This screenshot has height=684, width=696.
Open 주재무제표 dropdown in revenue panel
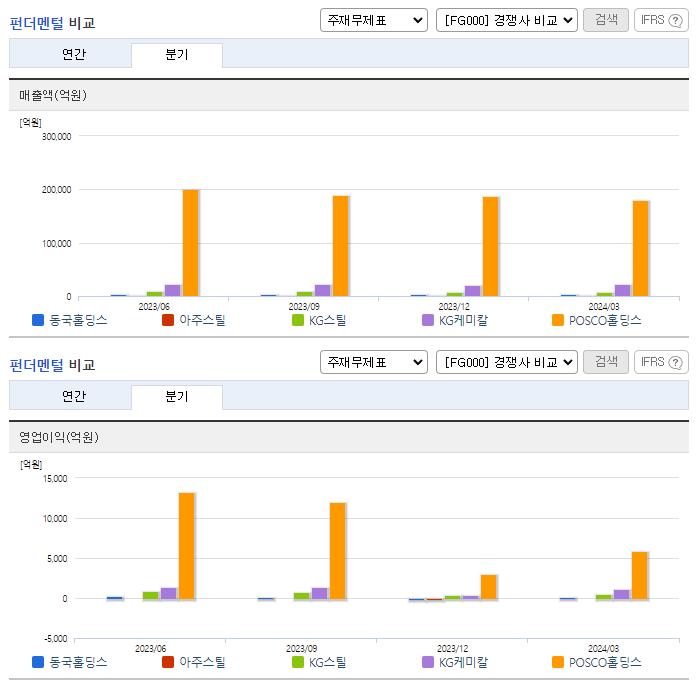tap(374, 20)
